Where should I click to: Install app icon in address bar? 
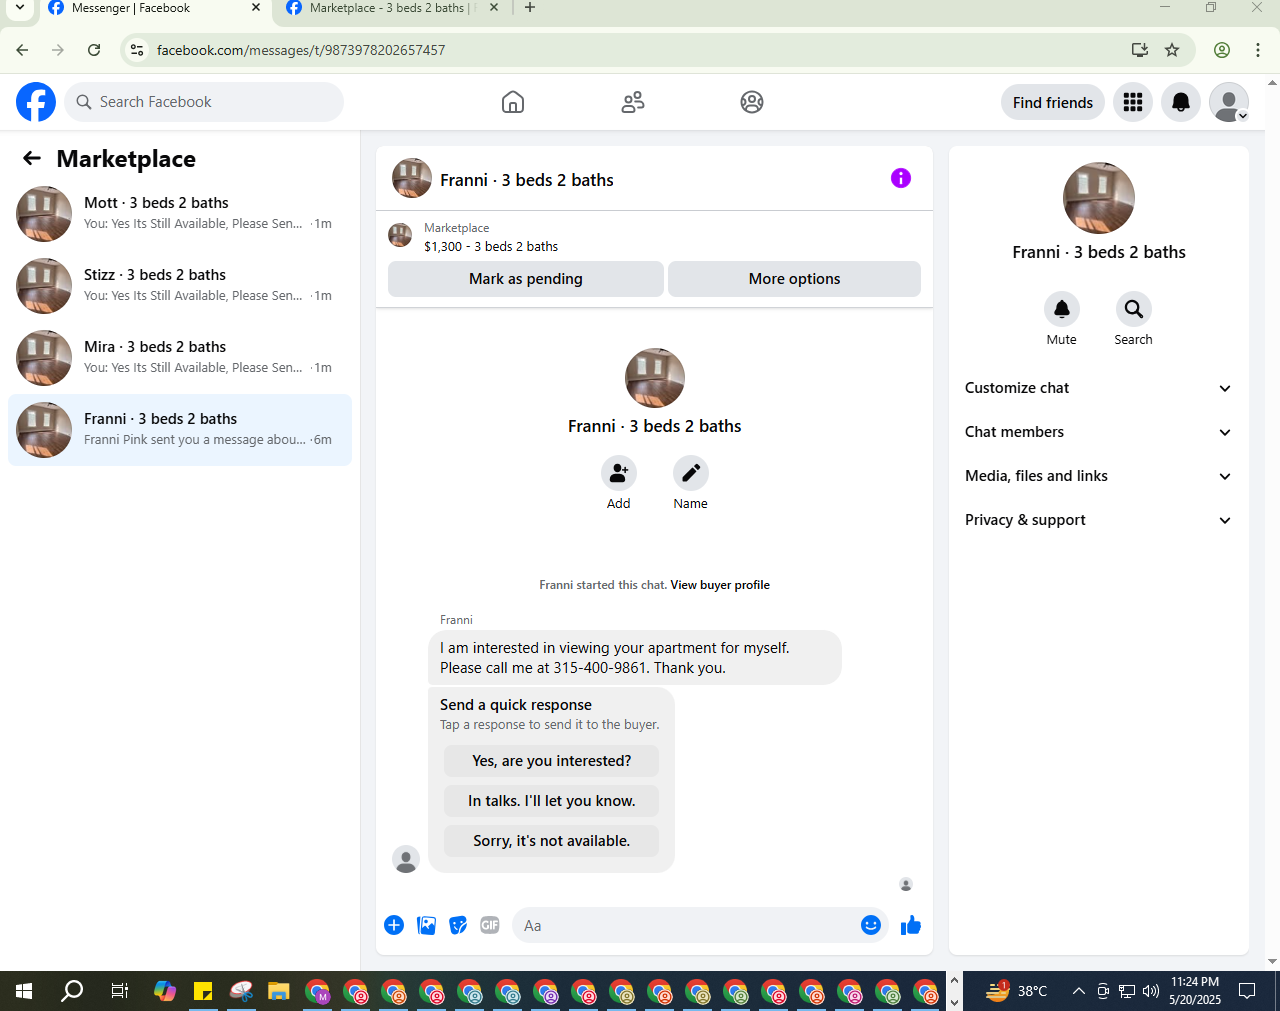point(1140,50)
